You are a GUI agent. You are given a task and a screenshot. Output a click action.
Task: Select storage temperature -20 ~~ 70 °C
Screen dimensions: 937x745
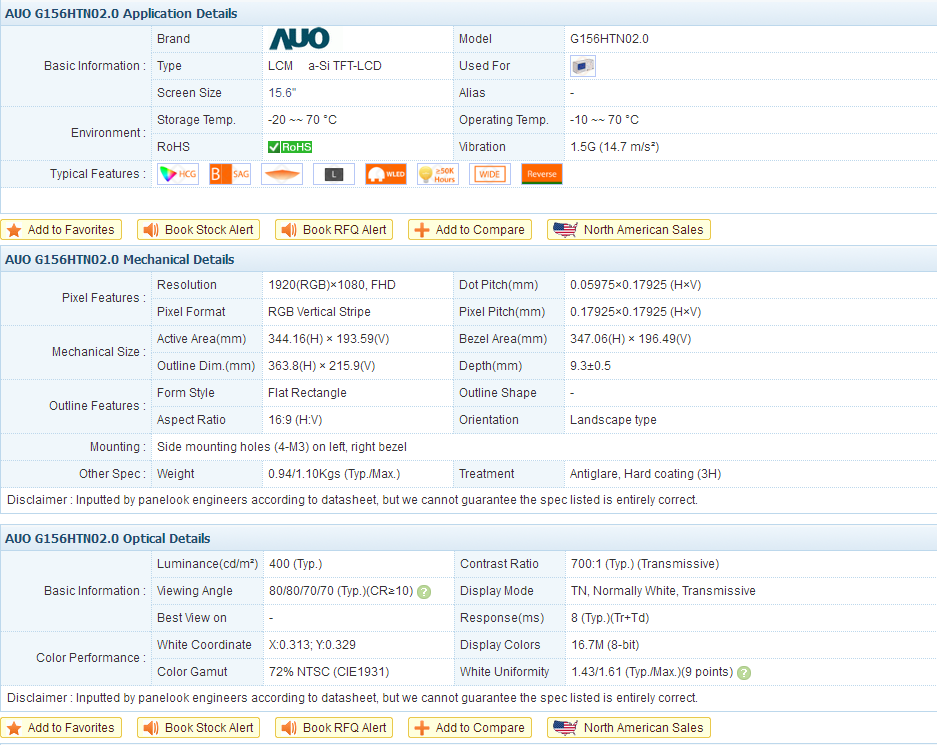click(302, 119)
